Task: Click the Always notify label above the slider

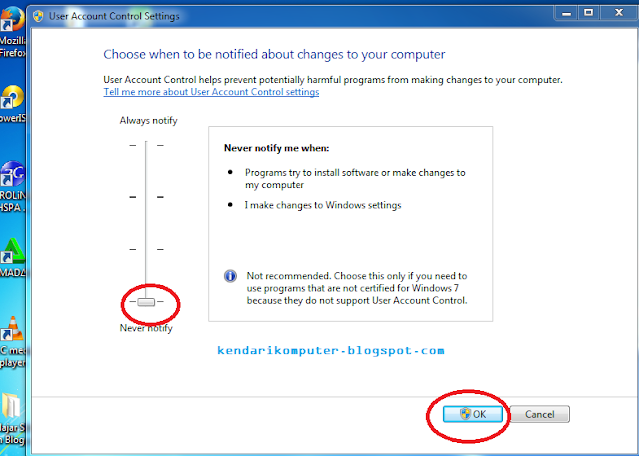Action: (x=146, y=120)
